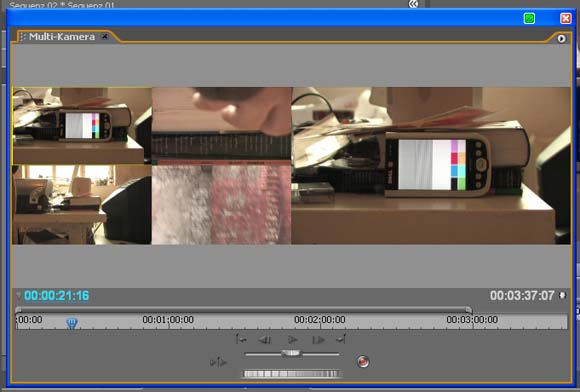Step forward one frame
Image resolution: width=580 pixels, height=392 pixels.
pos(318,339)
